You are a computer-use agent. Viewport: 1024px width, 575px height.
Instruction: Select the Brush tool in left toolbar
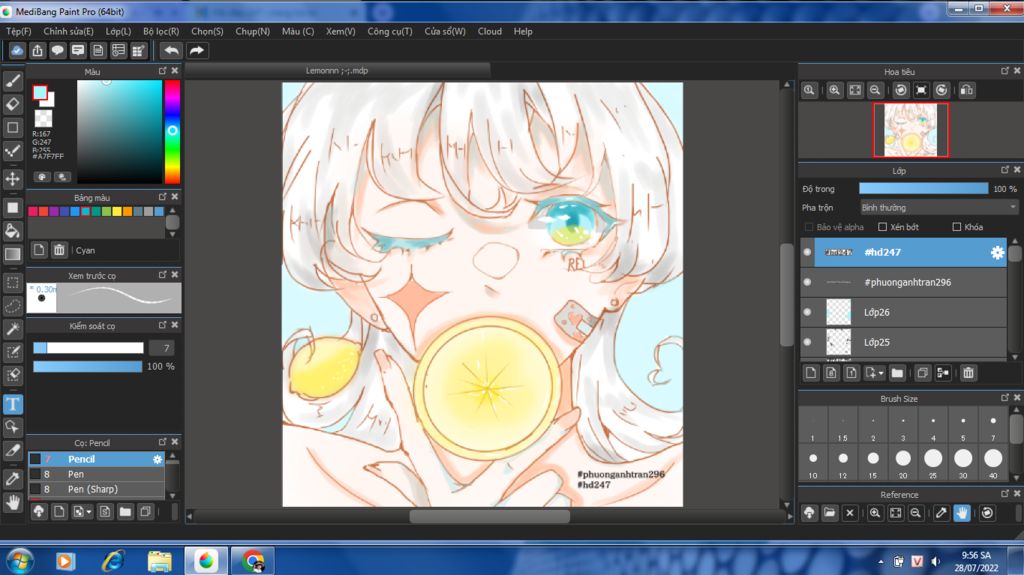pyautogui.click(x=12, y=80)
